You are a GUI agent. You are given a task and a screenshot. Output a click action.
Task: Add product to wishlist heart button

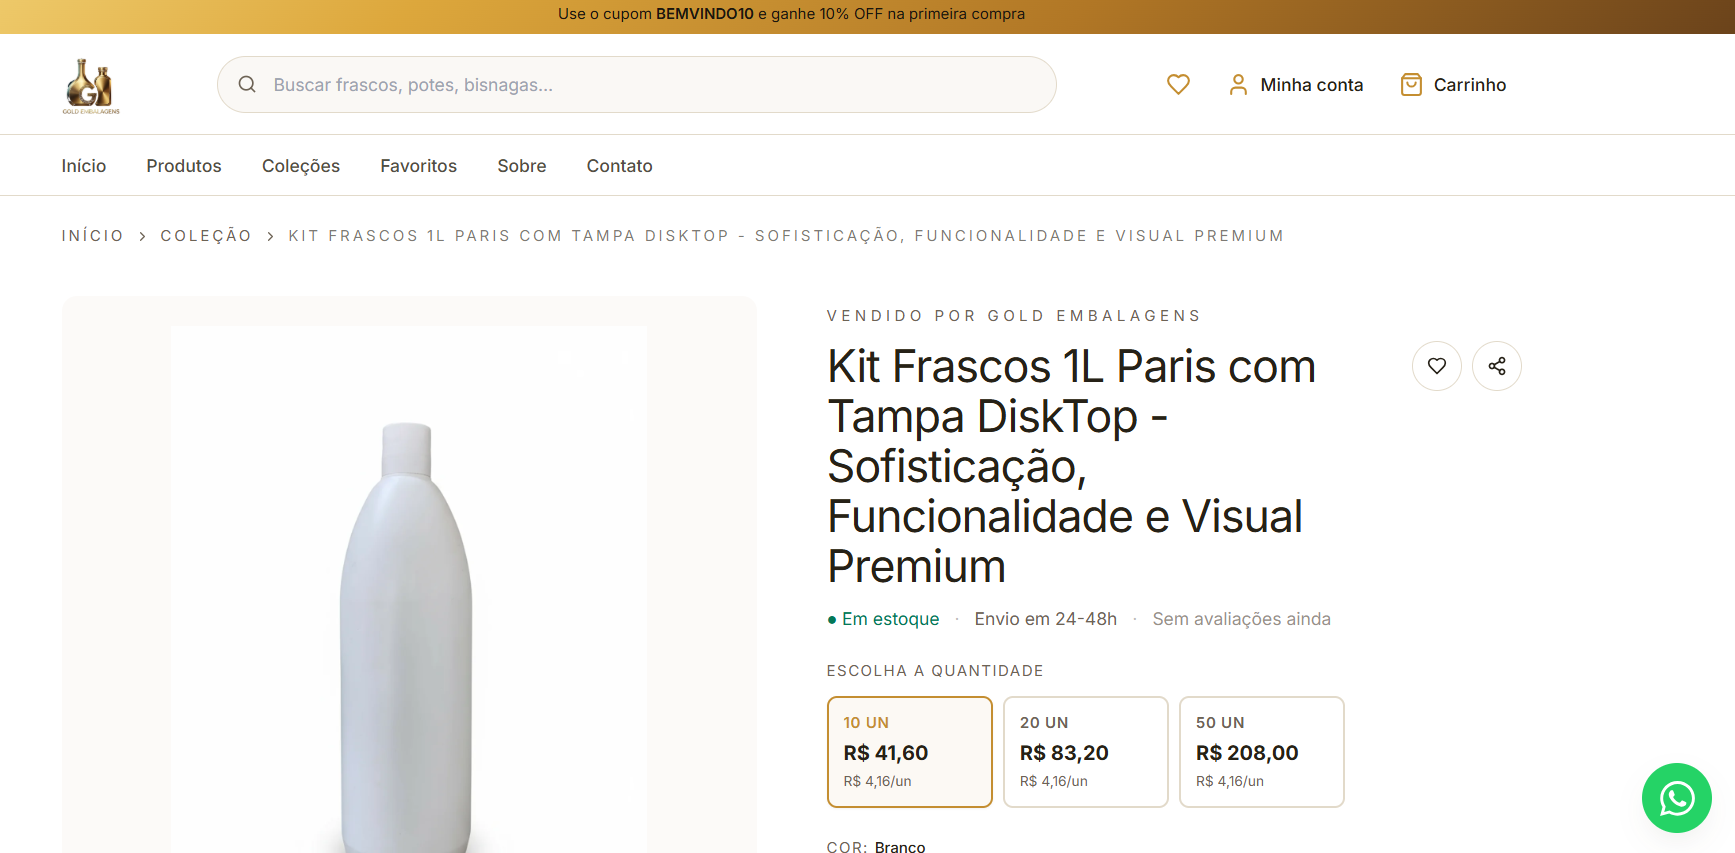pyautogui.click(x=1437, y=366)
